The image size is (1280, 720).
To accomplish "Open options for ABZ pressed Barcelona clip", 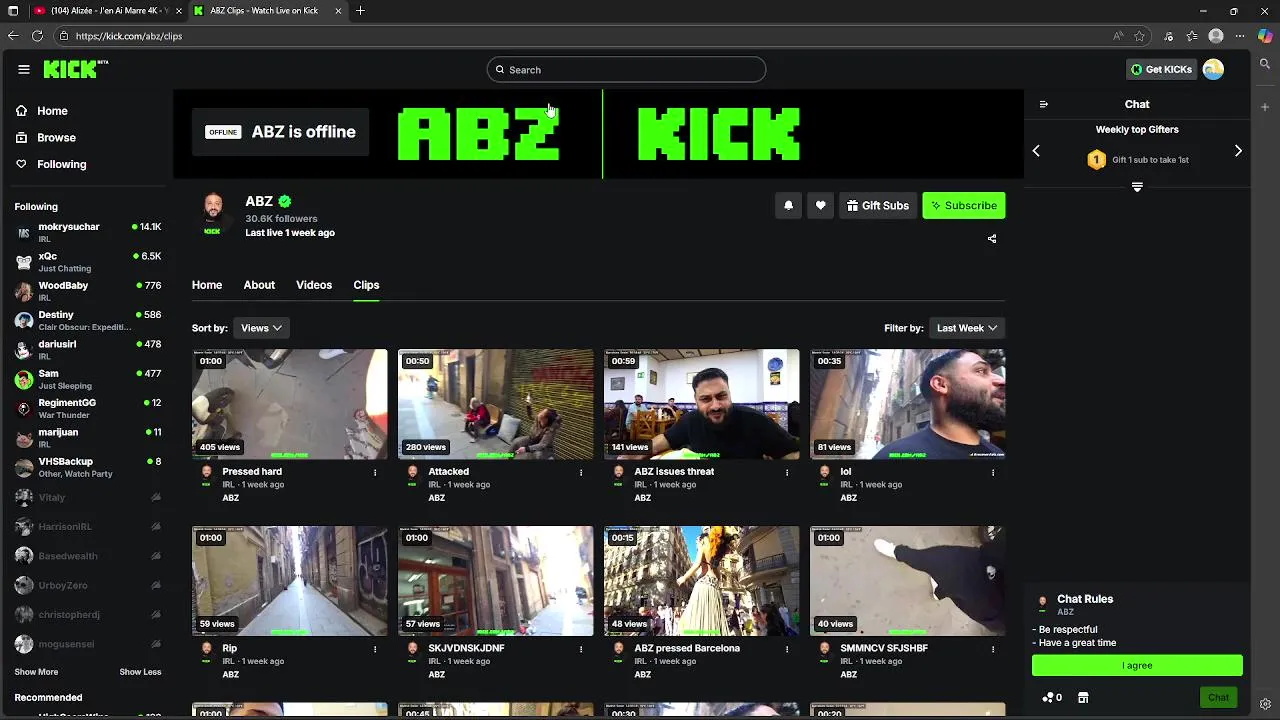I will pos(787,649).
